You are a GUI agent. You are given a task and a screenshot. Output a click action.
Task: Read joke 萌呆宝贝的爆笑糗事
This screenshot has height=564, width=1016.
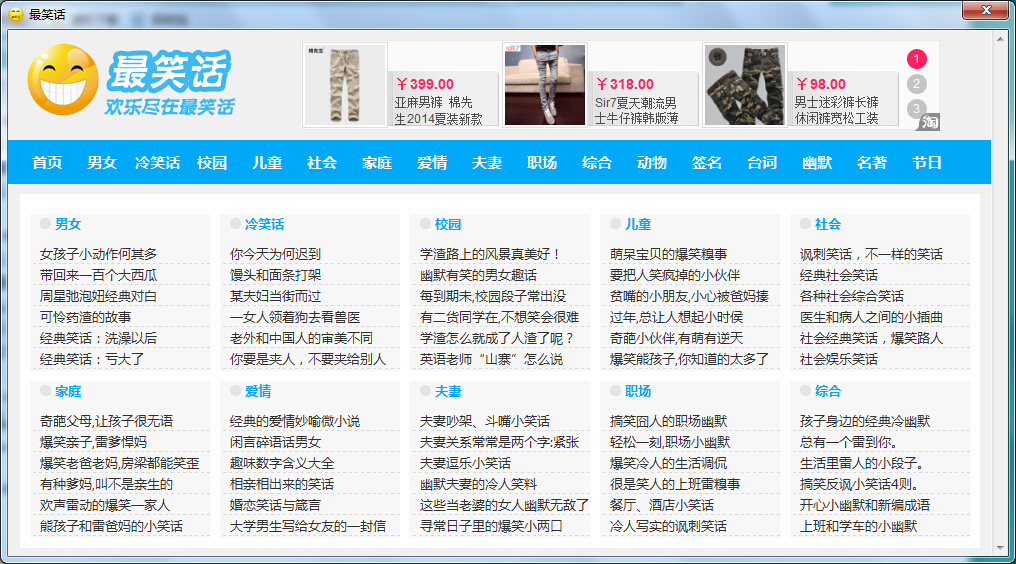tap(669, 254)
